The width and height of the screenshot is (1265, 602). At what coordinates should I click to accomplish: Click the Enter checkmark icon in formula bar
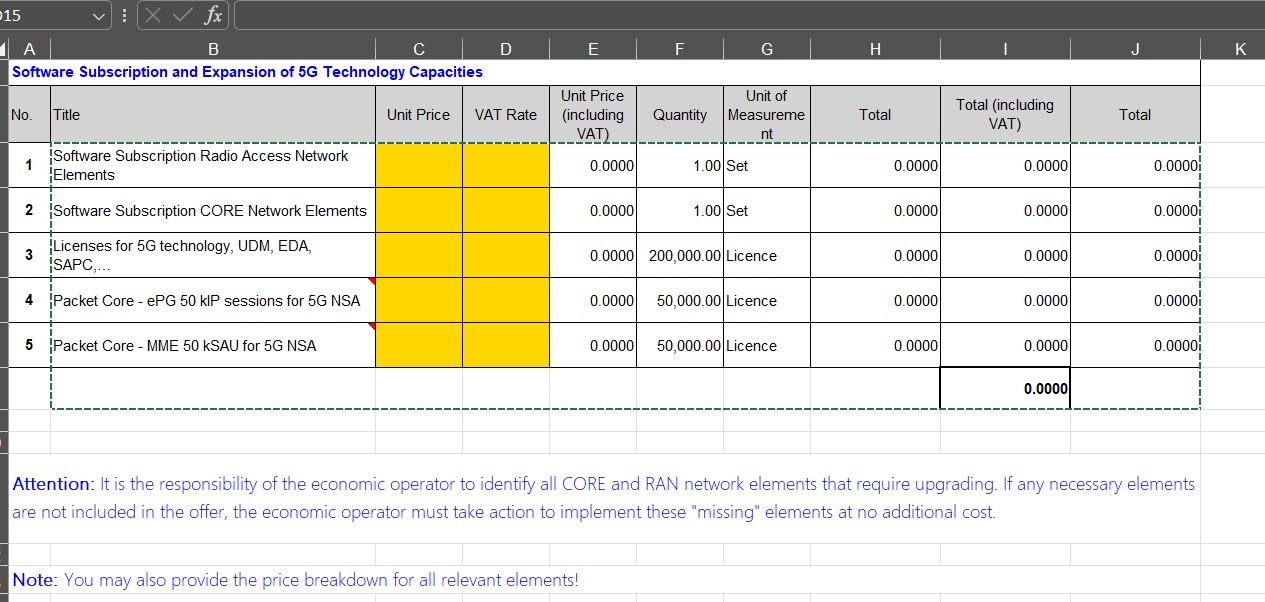181,15
